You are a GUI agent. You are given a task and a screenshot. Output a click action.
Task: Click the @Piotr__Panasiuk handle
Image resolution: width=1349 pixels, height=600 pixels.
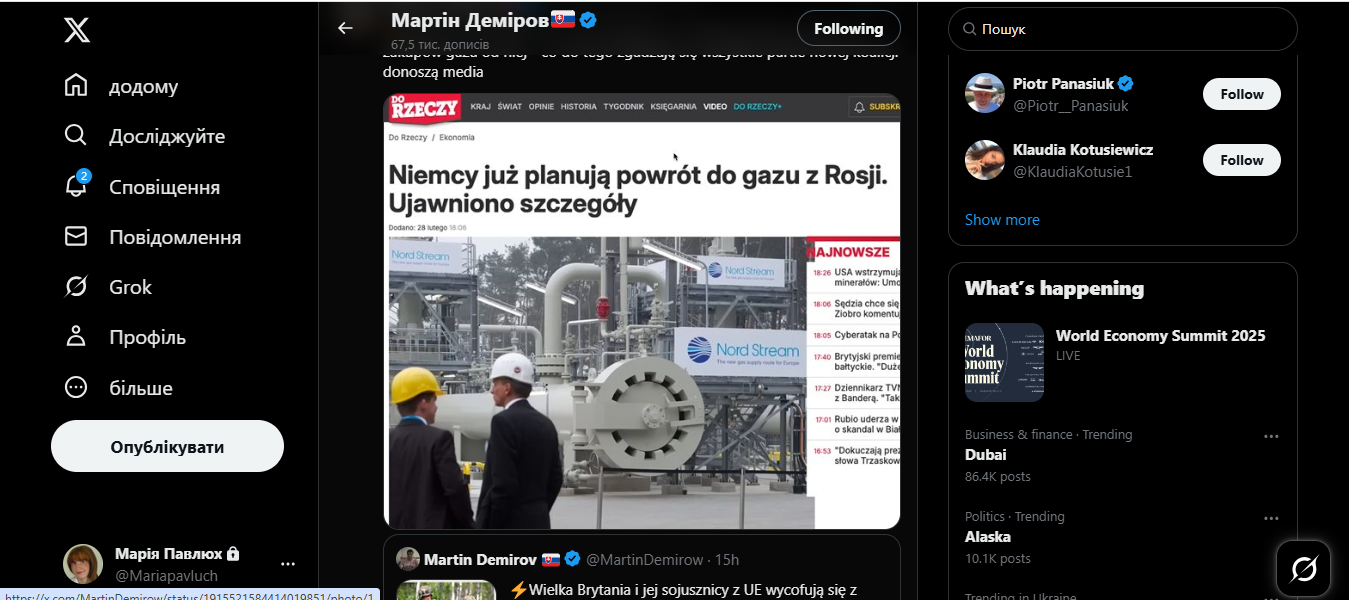1071,106
